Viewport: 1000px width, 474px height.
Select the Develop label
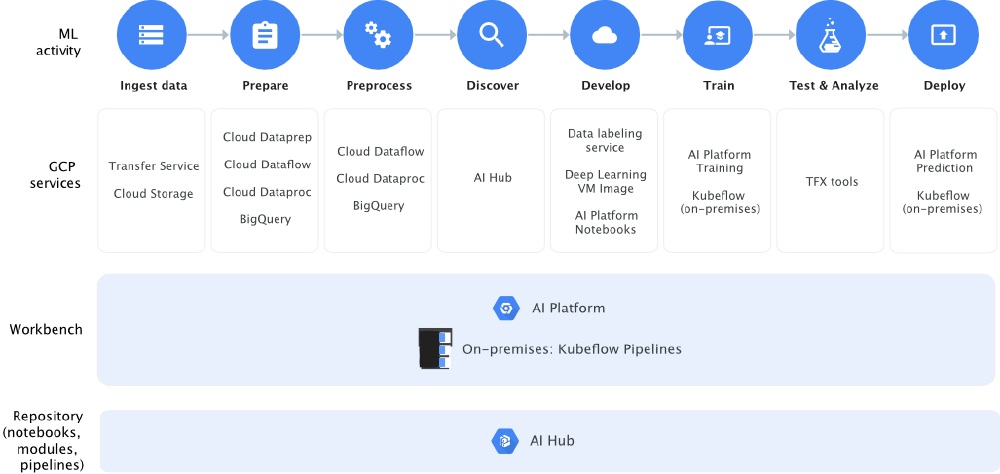[605, 85]
